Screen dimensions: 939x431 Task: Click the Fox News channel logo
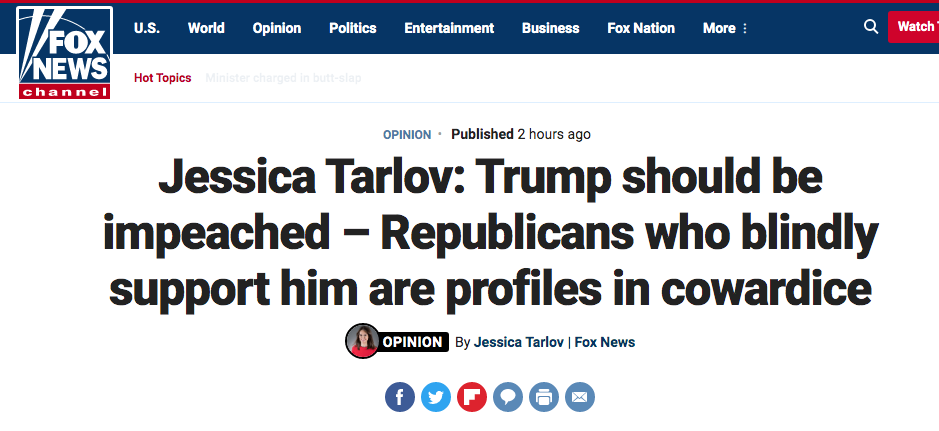[65, 53]
